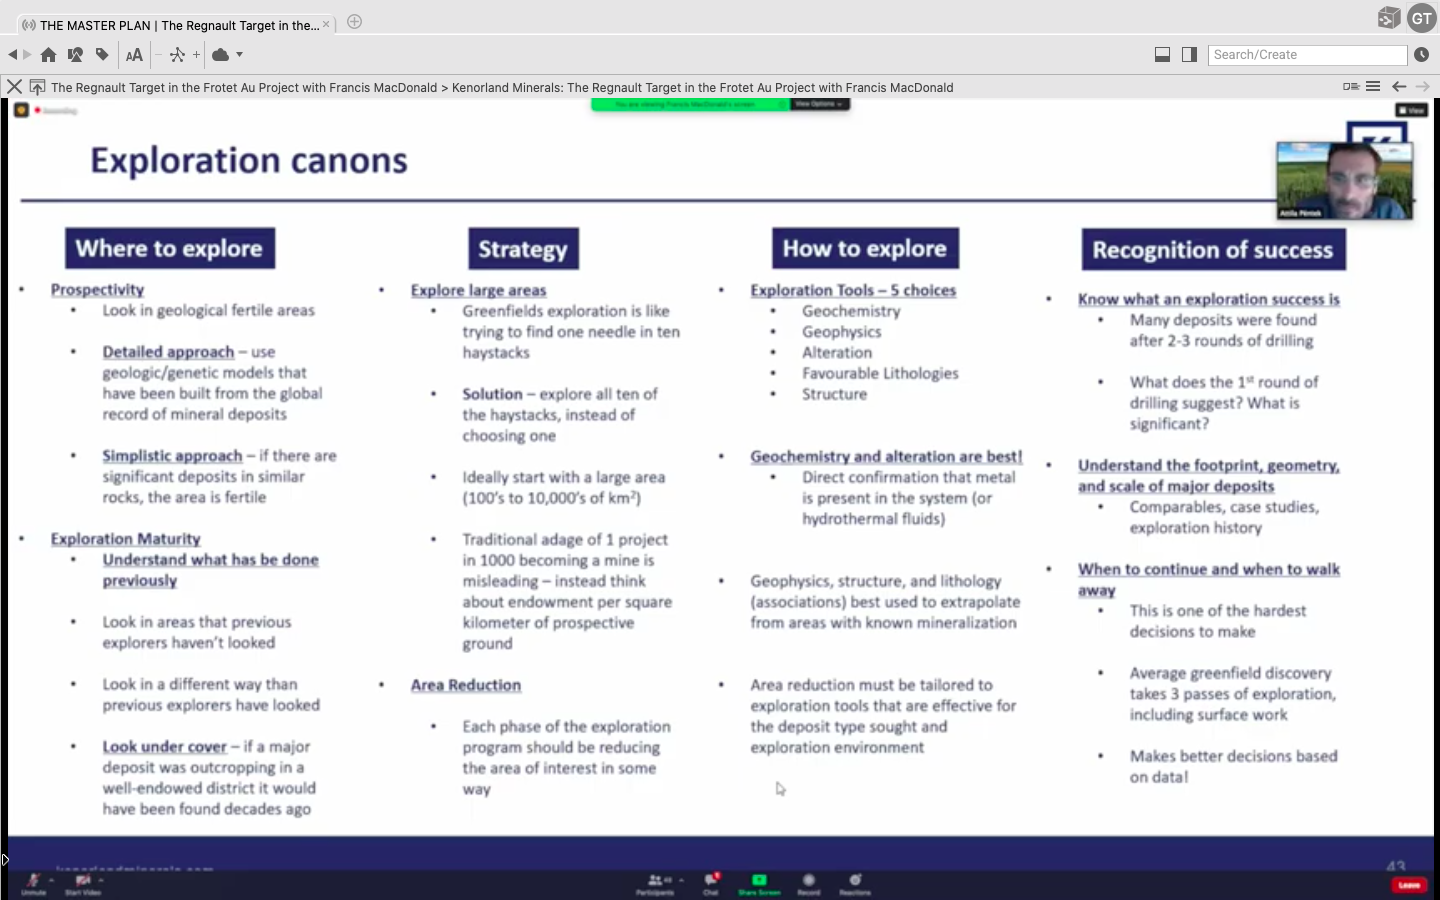Click the presenter webcam thumbnail
This screenshot has height=900, width=1440.
[x=1344, y=181]
